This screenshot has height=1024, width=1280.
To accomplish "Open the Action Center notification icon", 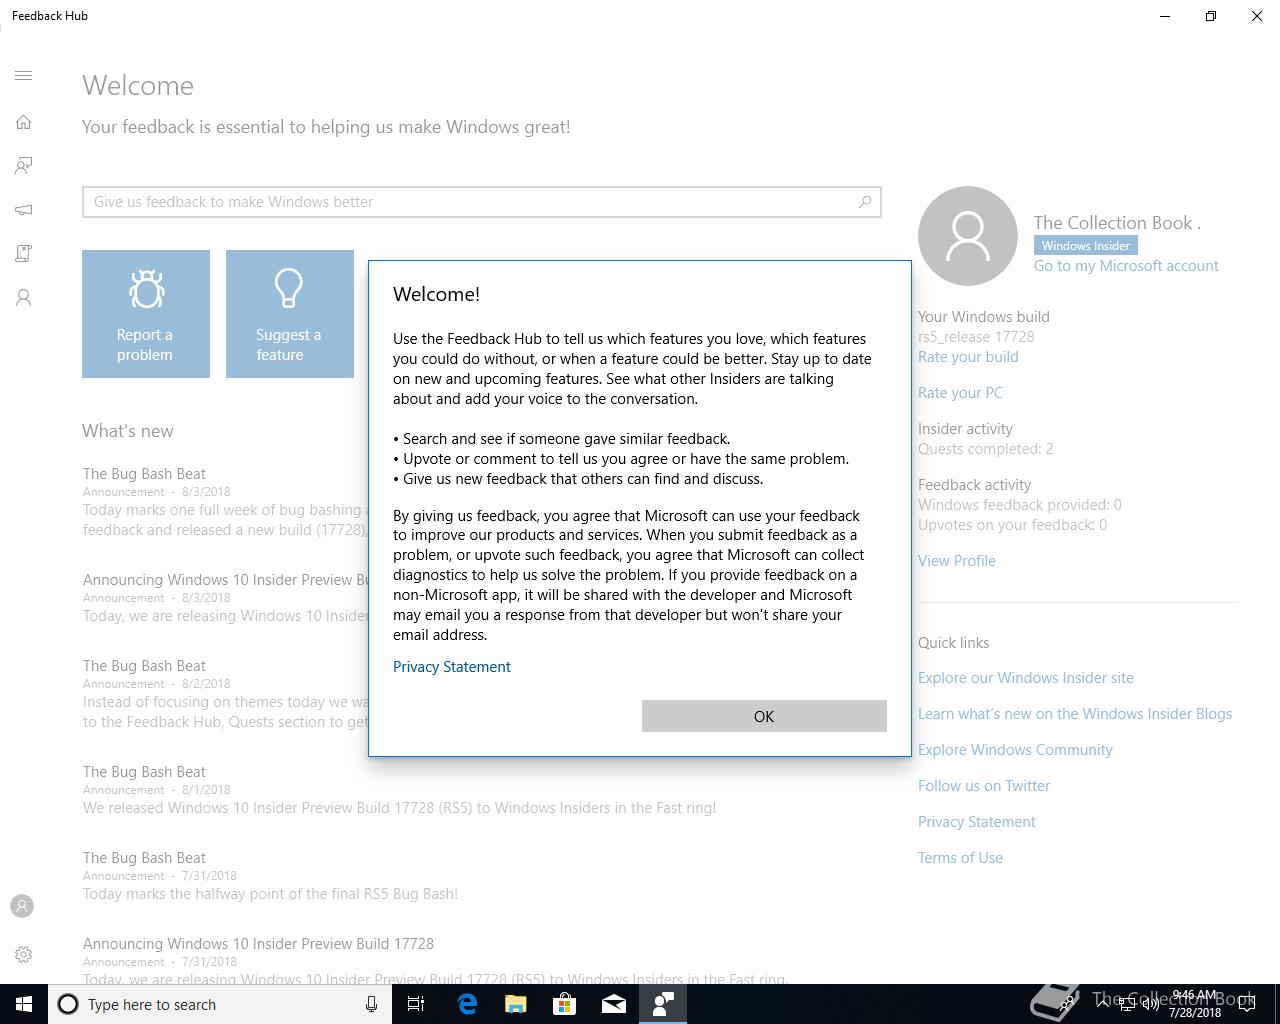I will point(1247,1004).
